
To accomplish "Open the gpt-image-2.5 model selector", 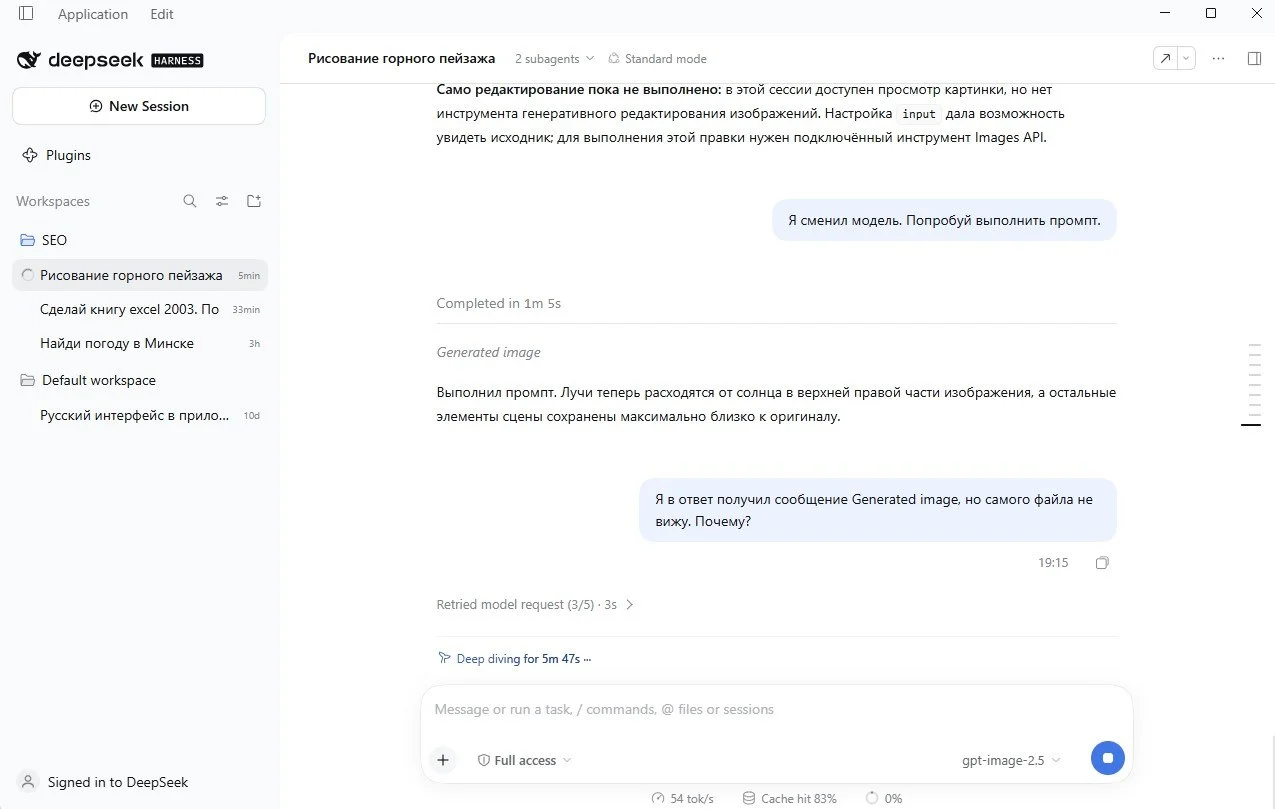I will pyautogui.click(x=1011, y=760).
